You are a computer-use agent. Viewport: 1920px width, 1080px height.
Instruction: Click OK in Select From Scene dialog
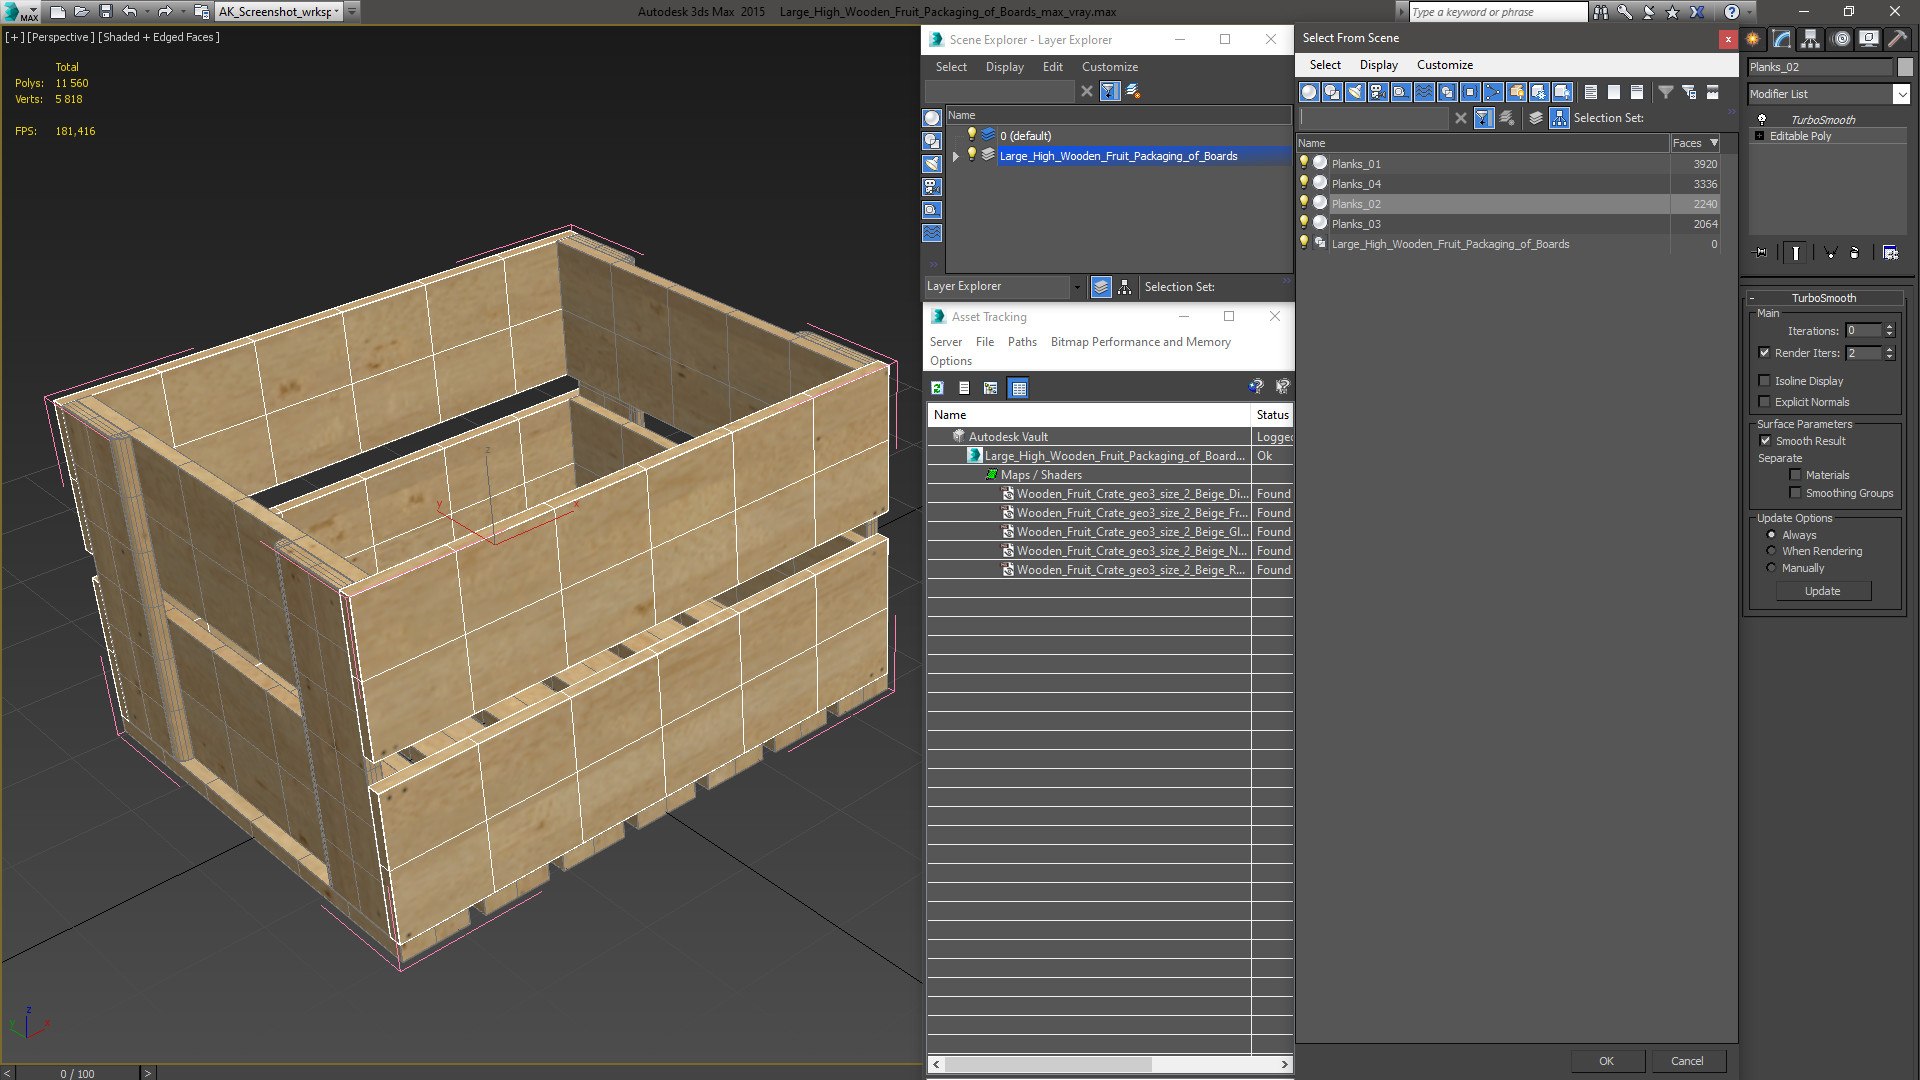point(1606,1061)
